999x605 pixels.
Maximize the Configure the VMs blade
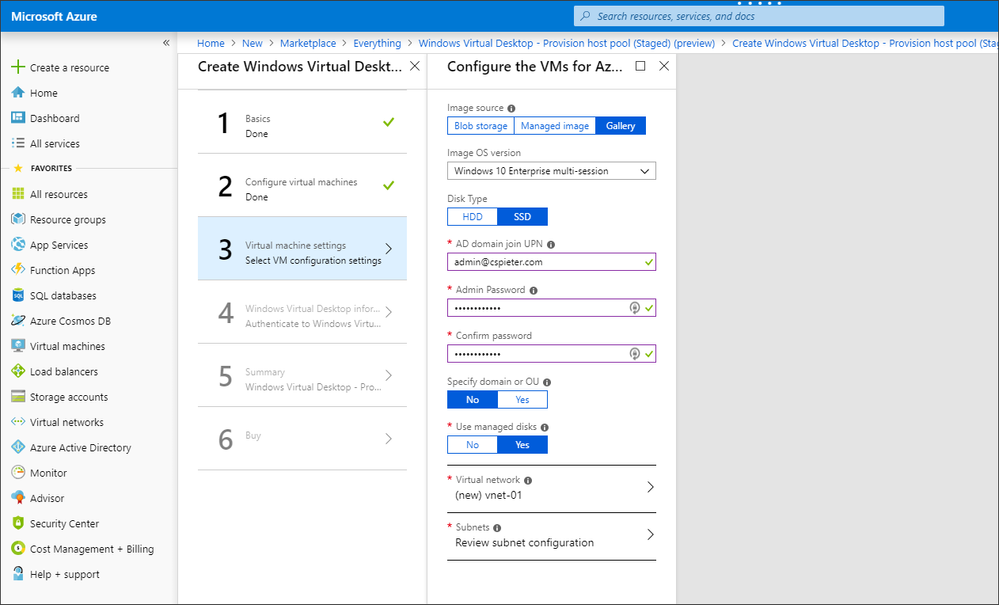tap(640, 66)
